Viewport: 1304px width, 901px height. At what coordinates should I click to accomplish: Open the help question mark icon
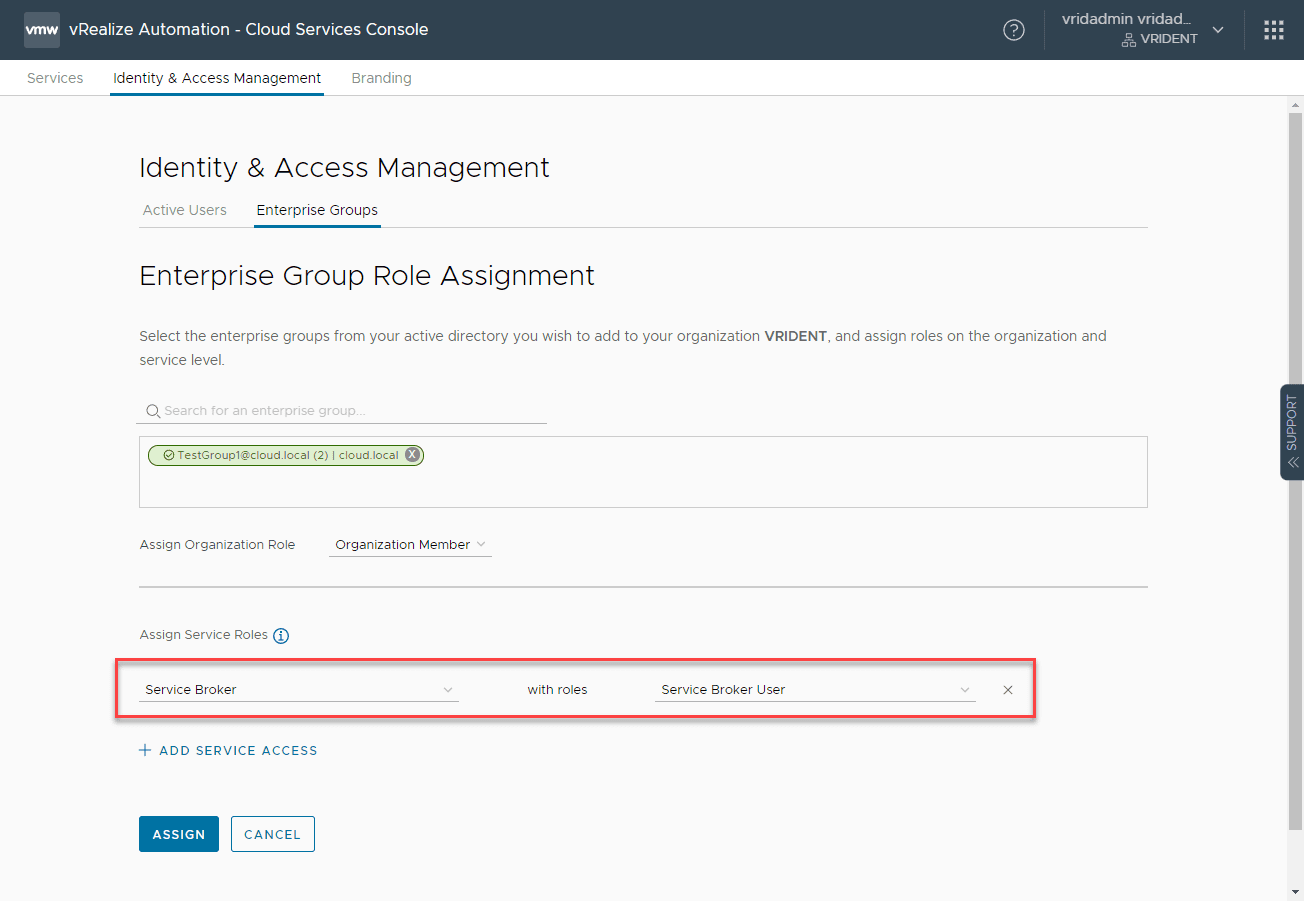(1013, 30)
